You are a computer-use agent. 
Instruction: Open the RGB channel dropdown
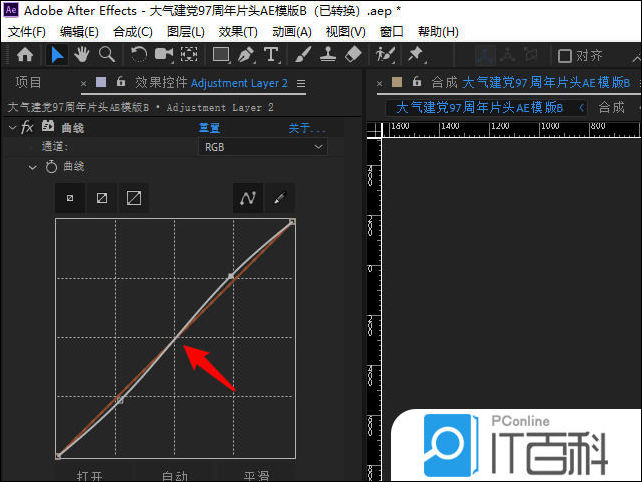coord(263,147)
